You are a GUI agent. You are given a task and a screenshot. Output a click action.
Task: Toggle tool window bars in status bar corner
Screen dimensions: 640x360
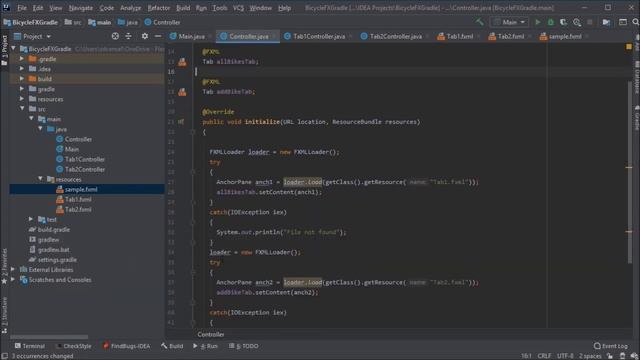click(4, 356)
